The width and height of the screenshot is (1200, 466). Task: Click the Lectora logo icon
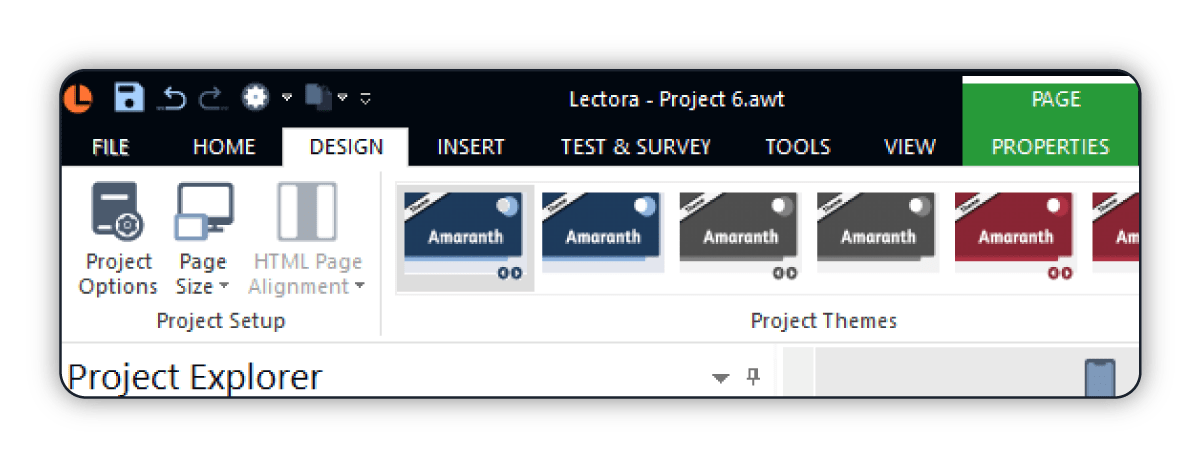tap(80, 97)
